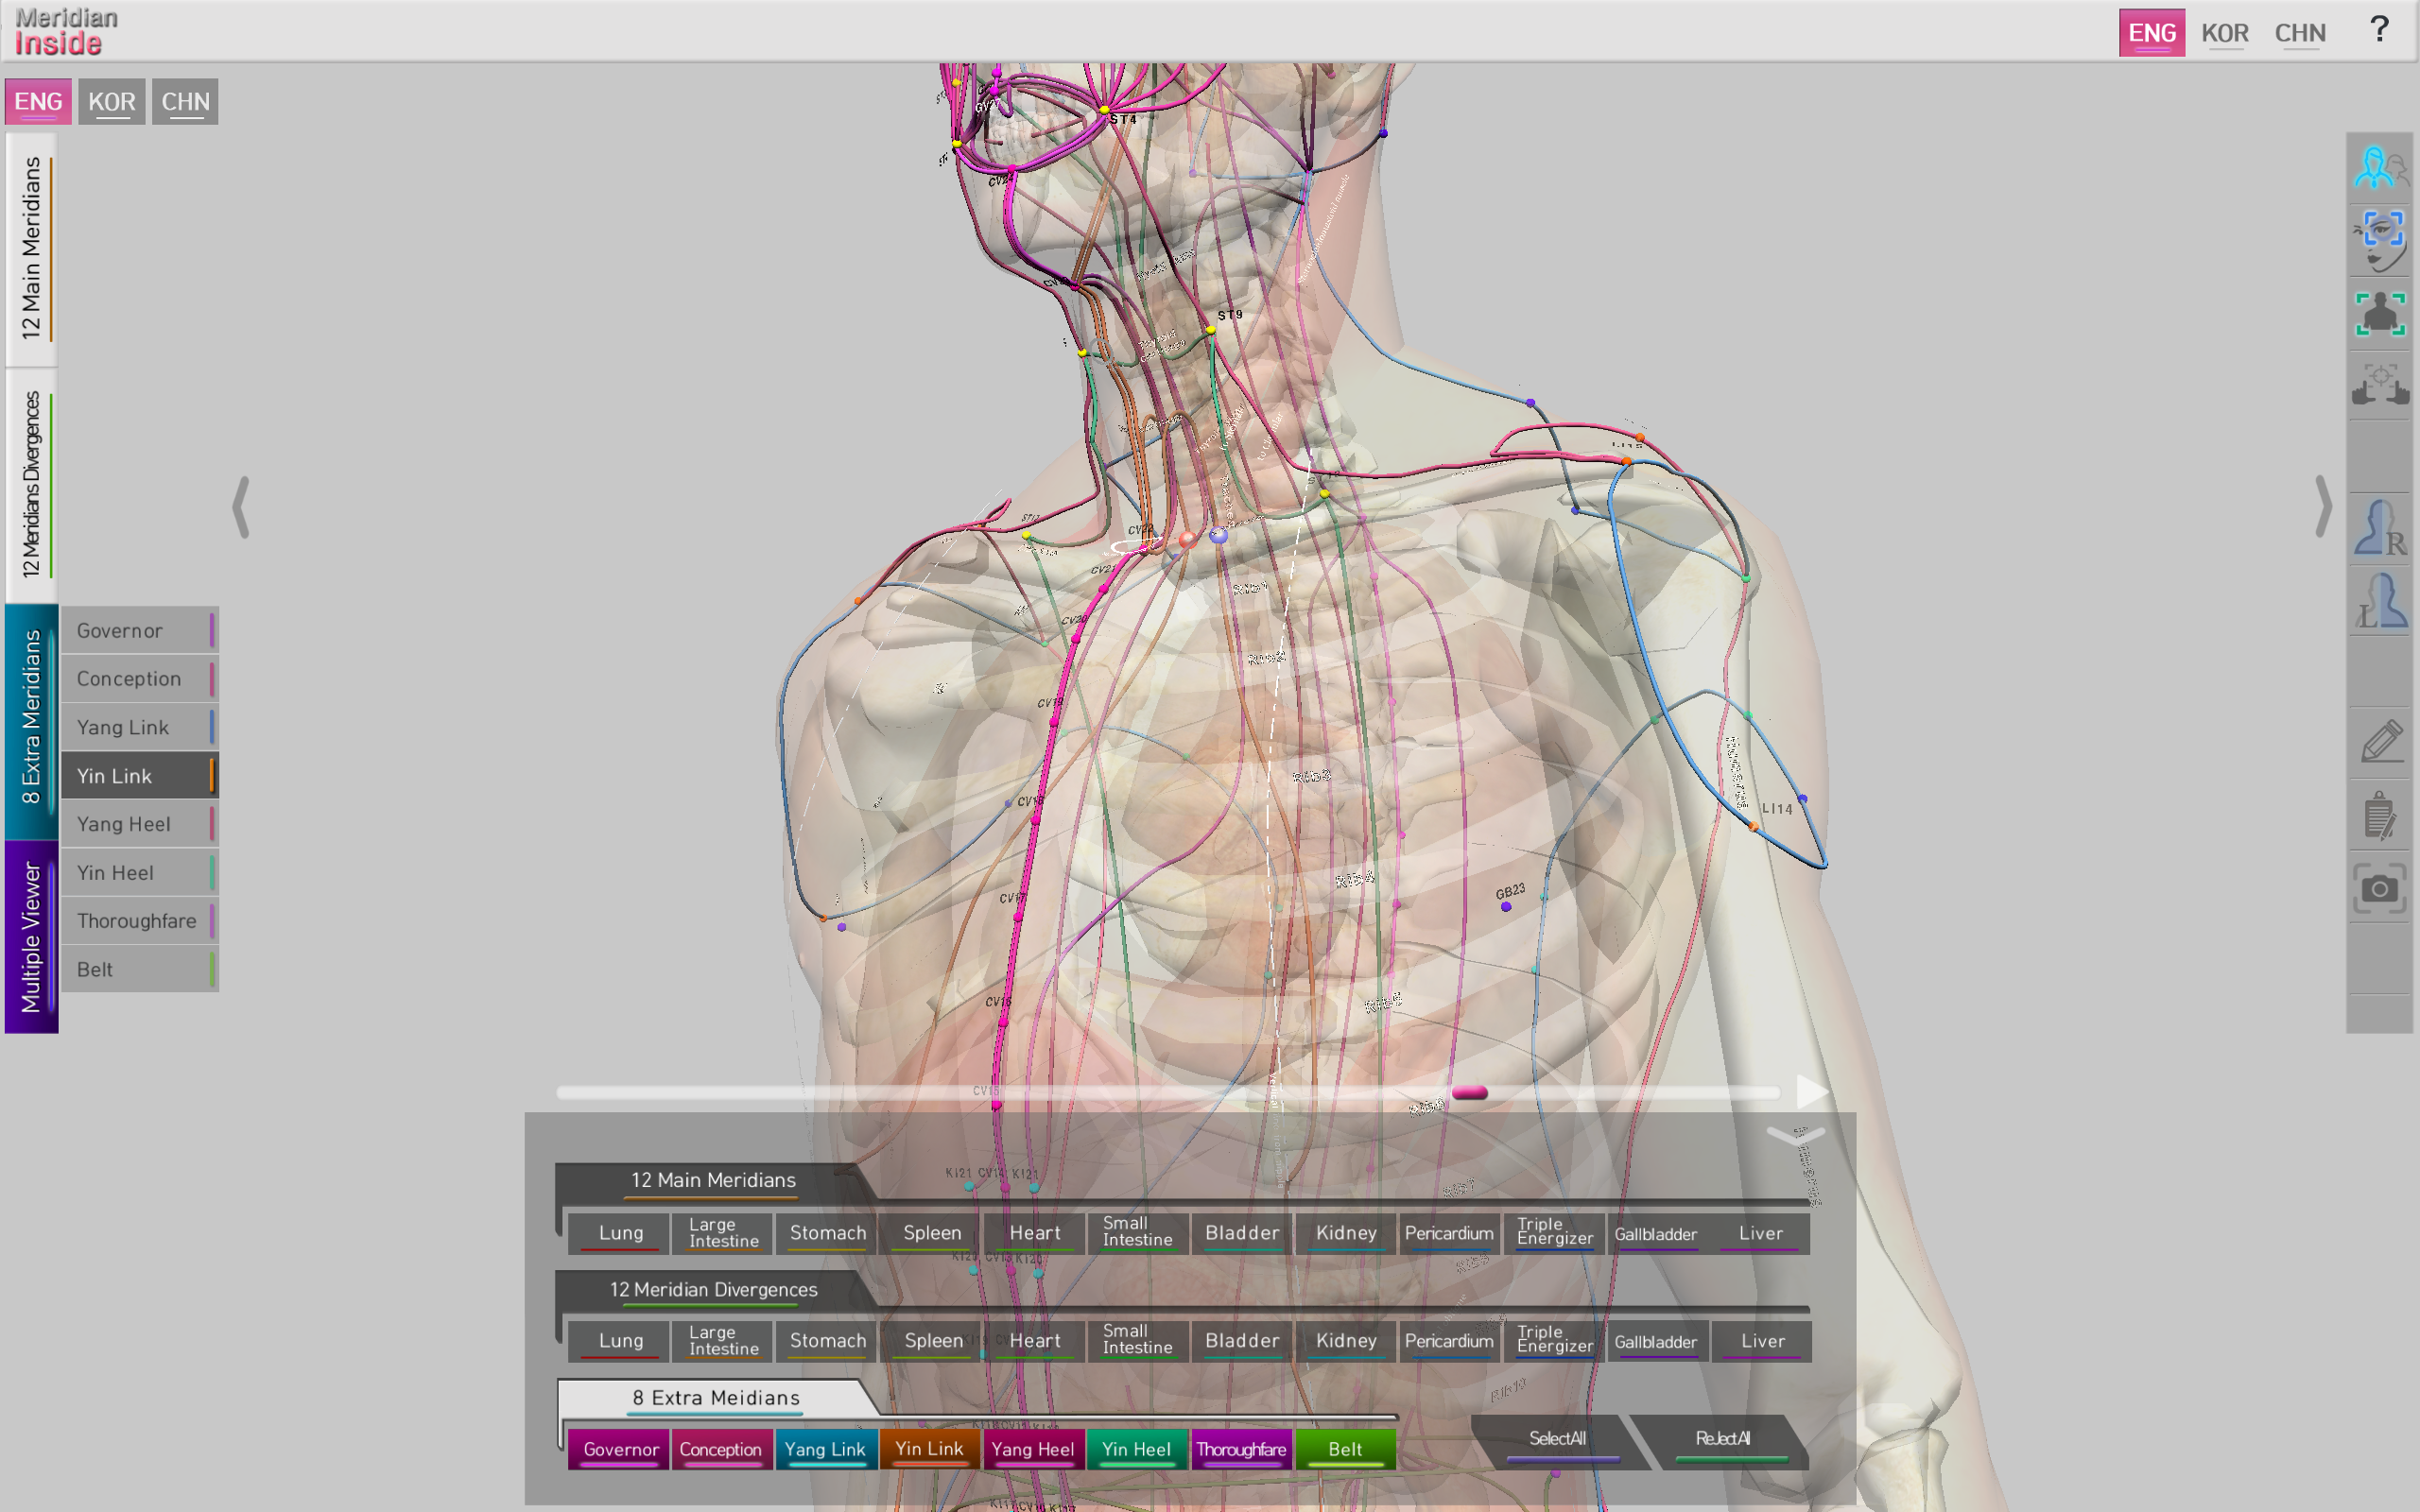Toggle Liver in 12 Main Meridians row

[x=1760, y=1233]
